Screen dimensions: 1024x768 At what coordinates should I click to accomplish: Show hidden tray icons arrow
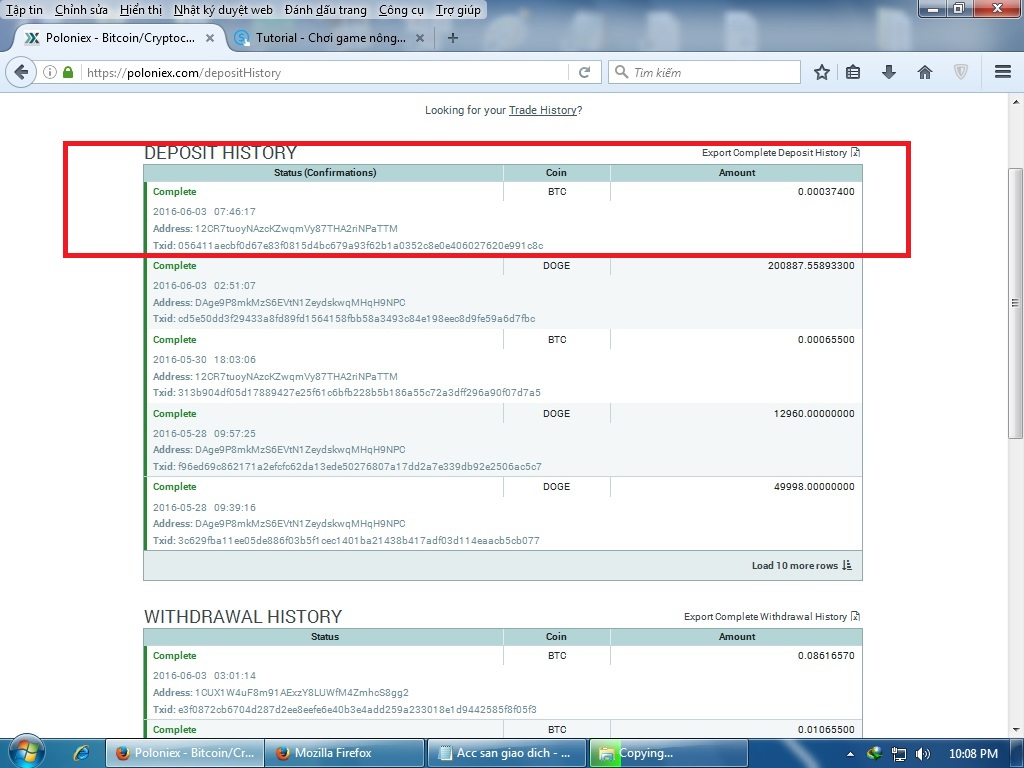click(x=850, y=754)
